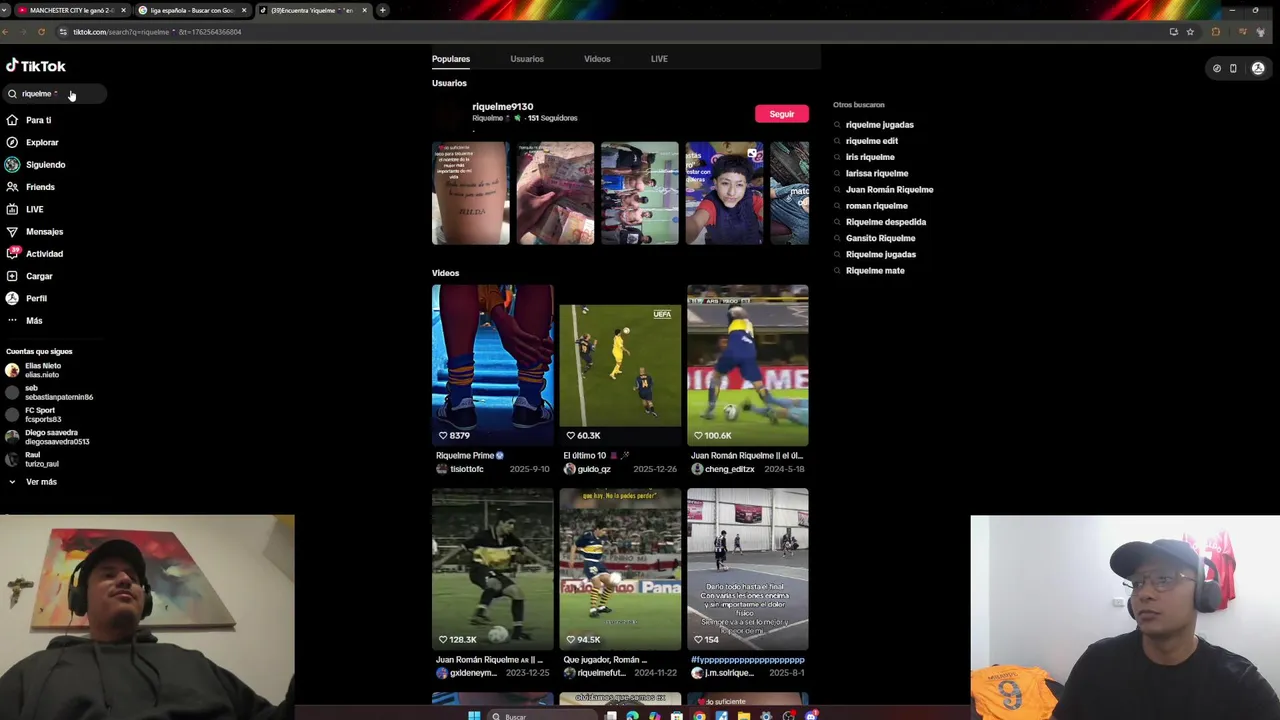Search suggestion Riquelme despedida

(886, 222)
